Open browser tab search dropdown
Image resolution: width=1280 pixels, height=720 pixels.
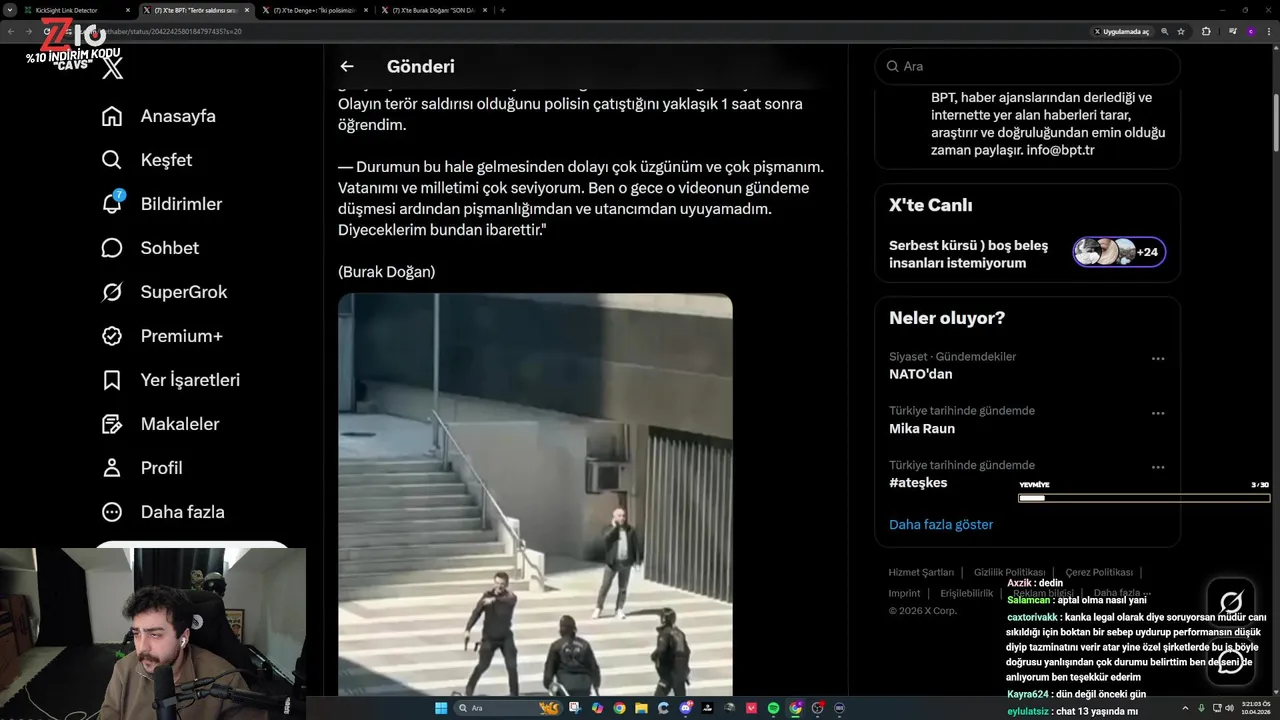pos(10,10)
